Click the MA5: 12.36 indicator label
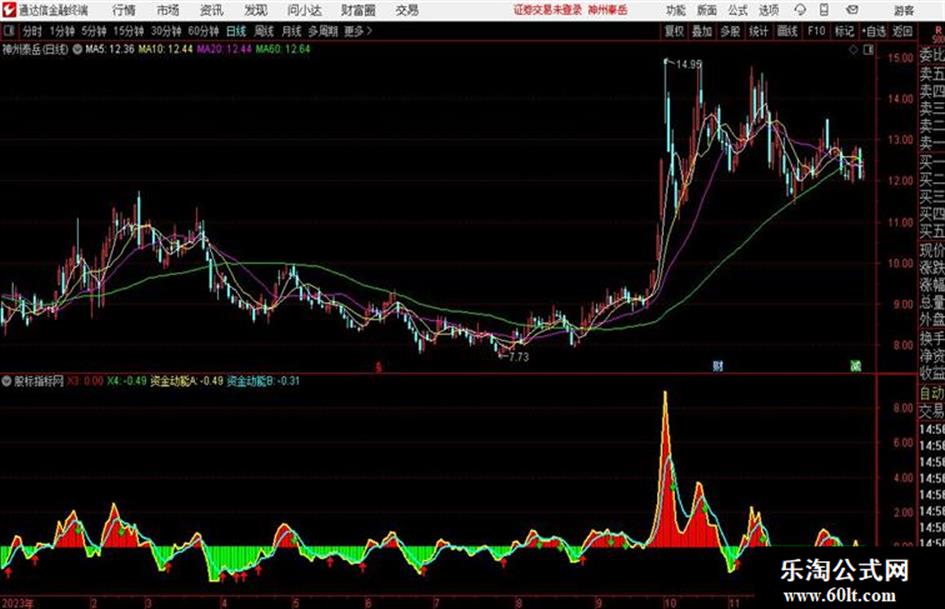945x609 pixels. [x=110, y=49]
